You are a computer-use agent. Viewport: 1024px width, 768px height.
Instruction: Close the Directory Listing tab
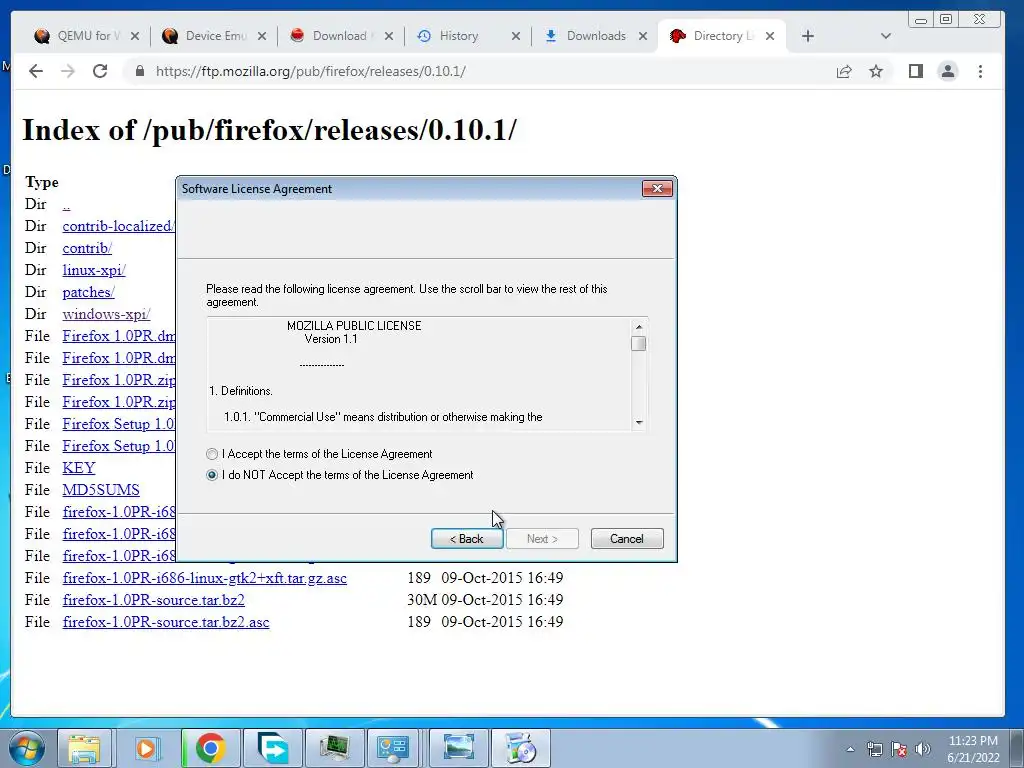pos(770,36)
